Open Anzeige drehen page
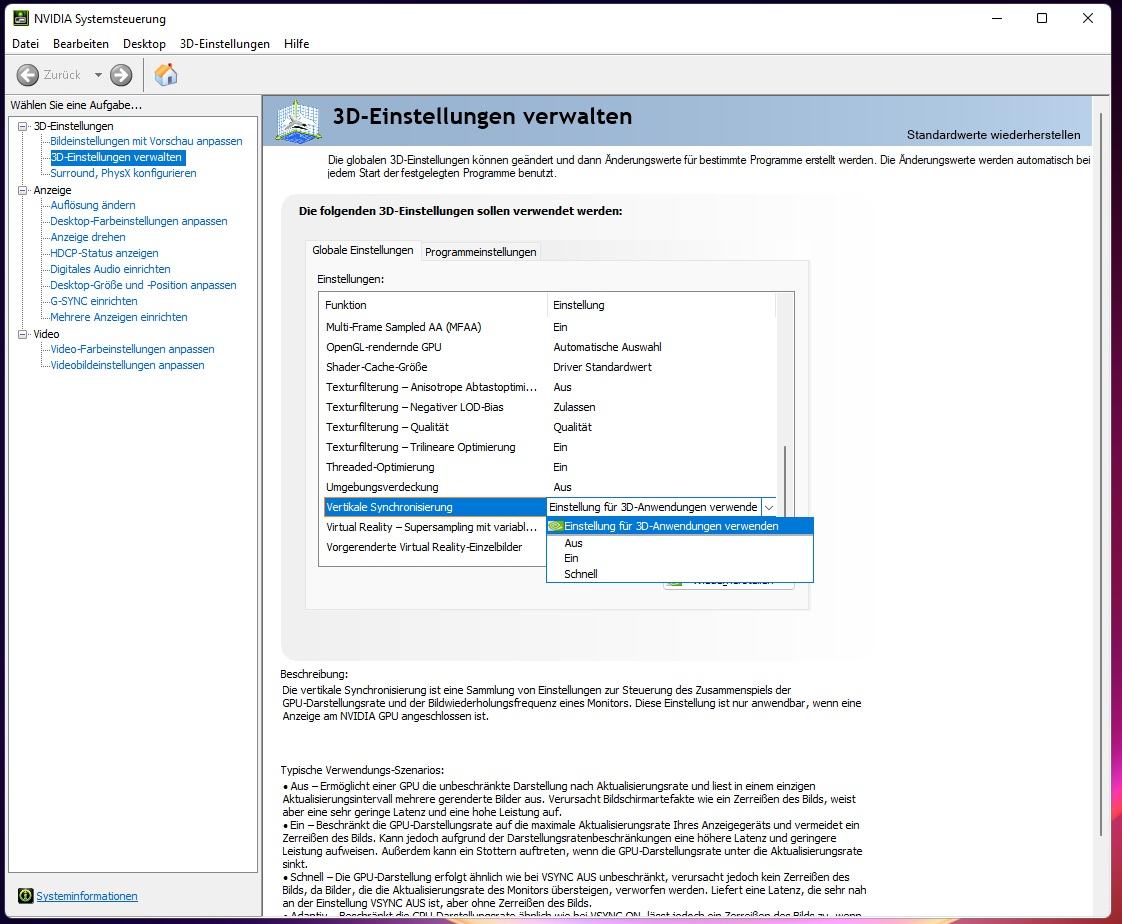This screenshot has width=1122, height=924. pyautogui.click(x=87, y=237)
